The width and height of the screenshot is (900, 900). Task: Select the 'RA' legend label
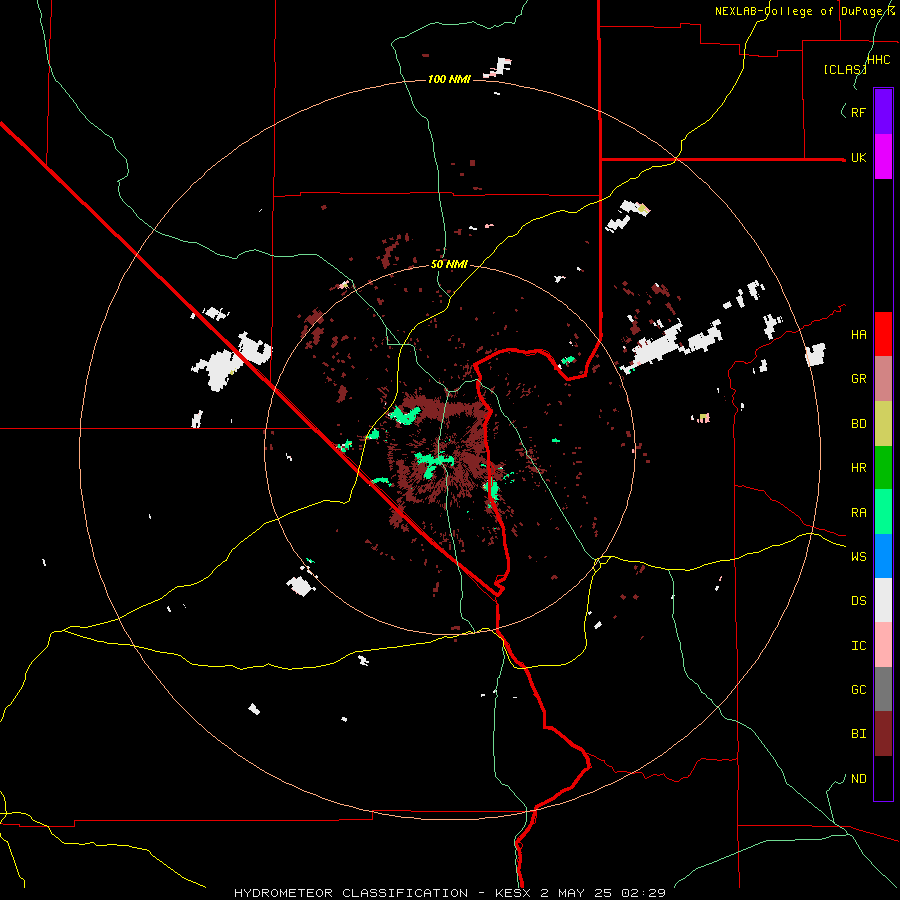coord(858,513)
